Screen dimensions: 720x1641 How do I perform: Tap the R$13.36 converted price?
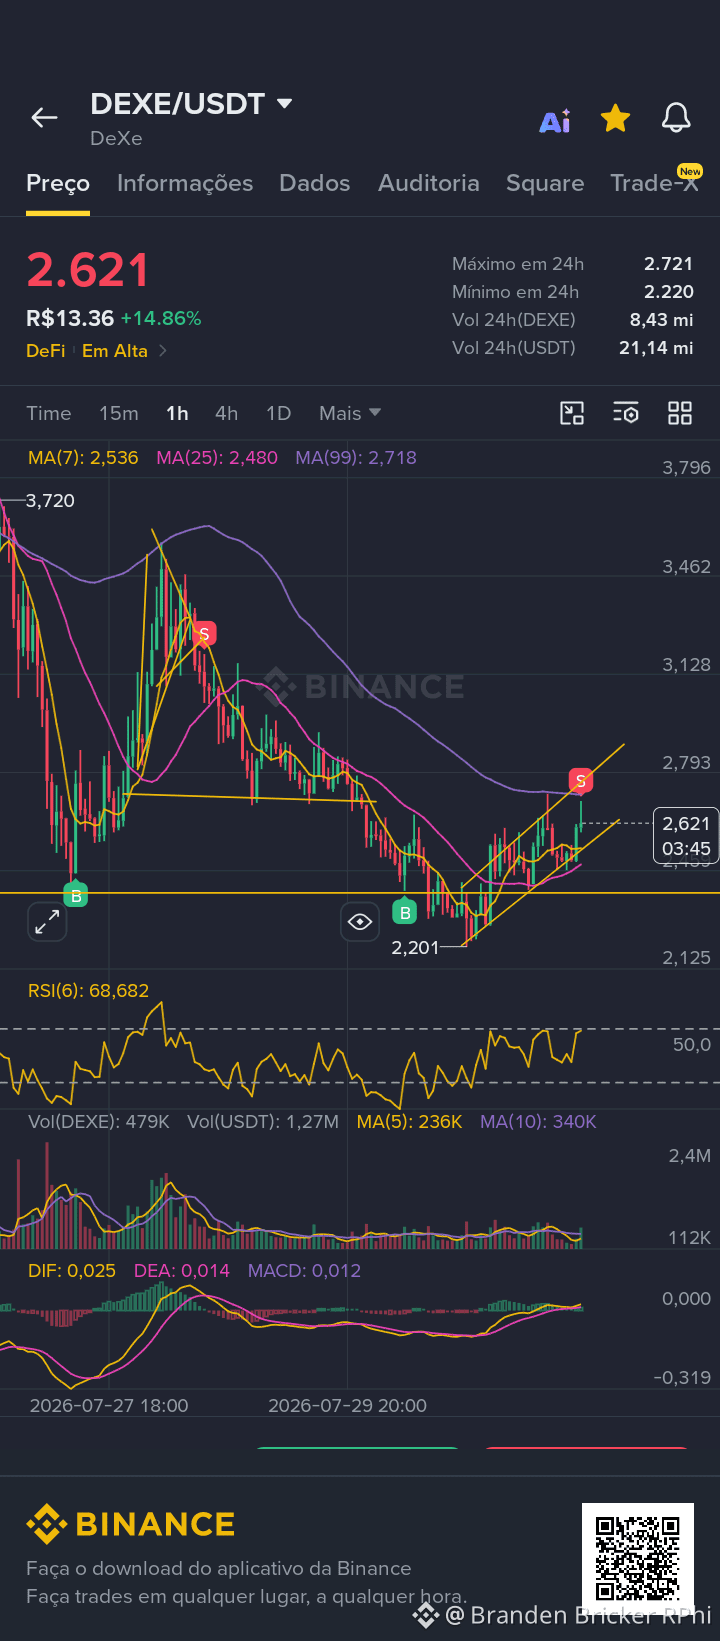(70, 318)
